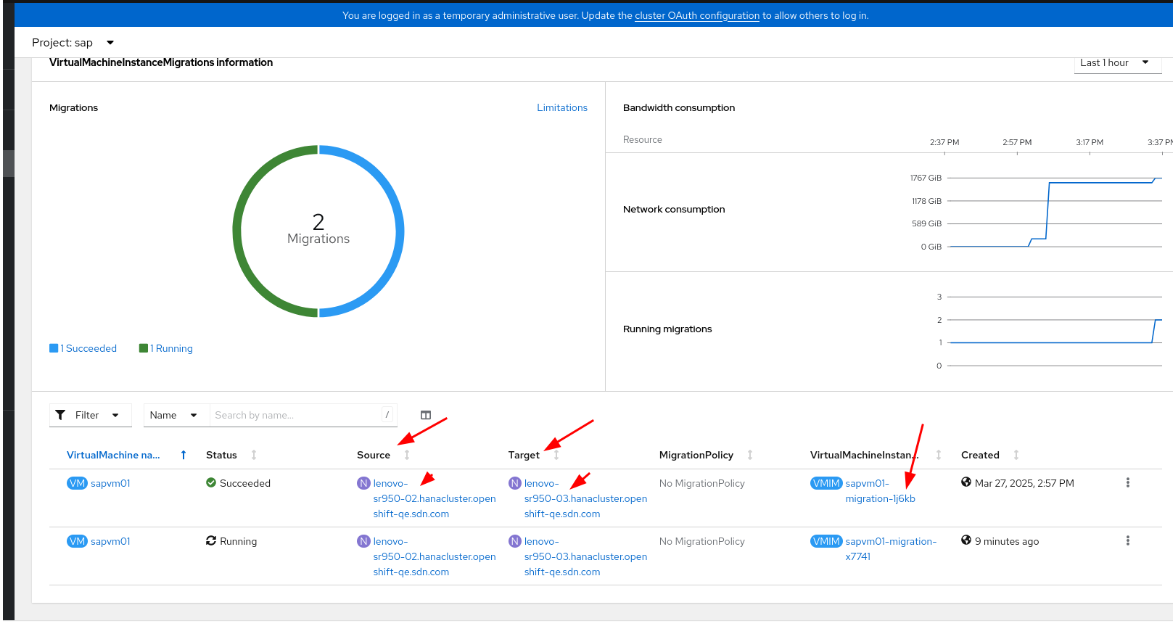
Task: Toggle the 1 Succeeded legend swatch
Action: 54,349
